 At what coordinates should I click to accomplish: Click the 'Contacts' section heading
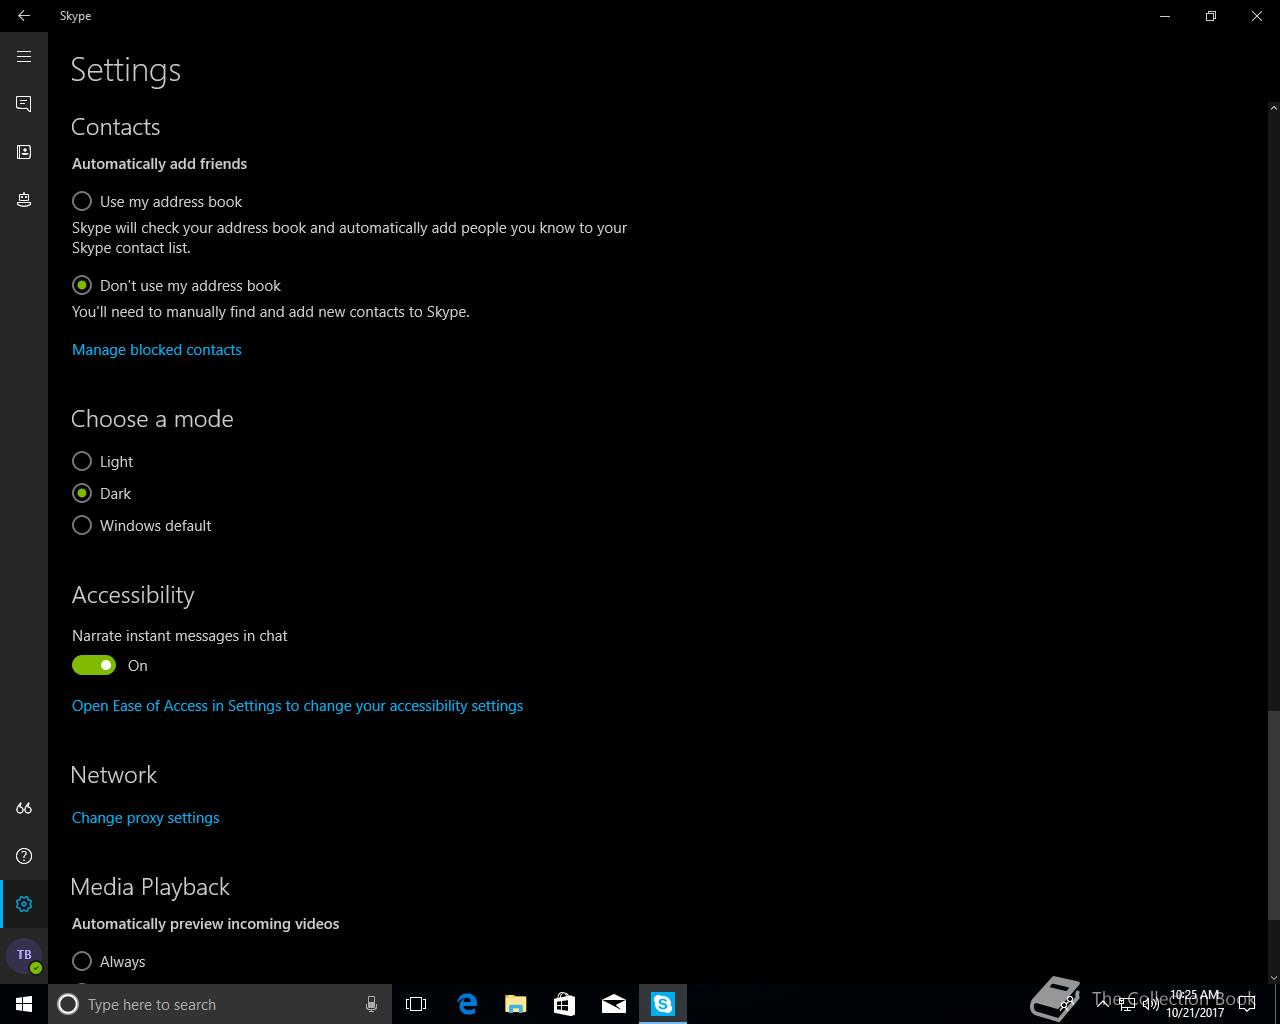click(115, 127)
